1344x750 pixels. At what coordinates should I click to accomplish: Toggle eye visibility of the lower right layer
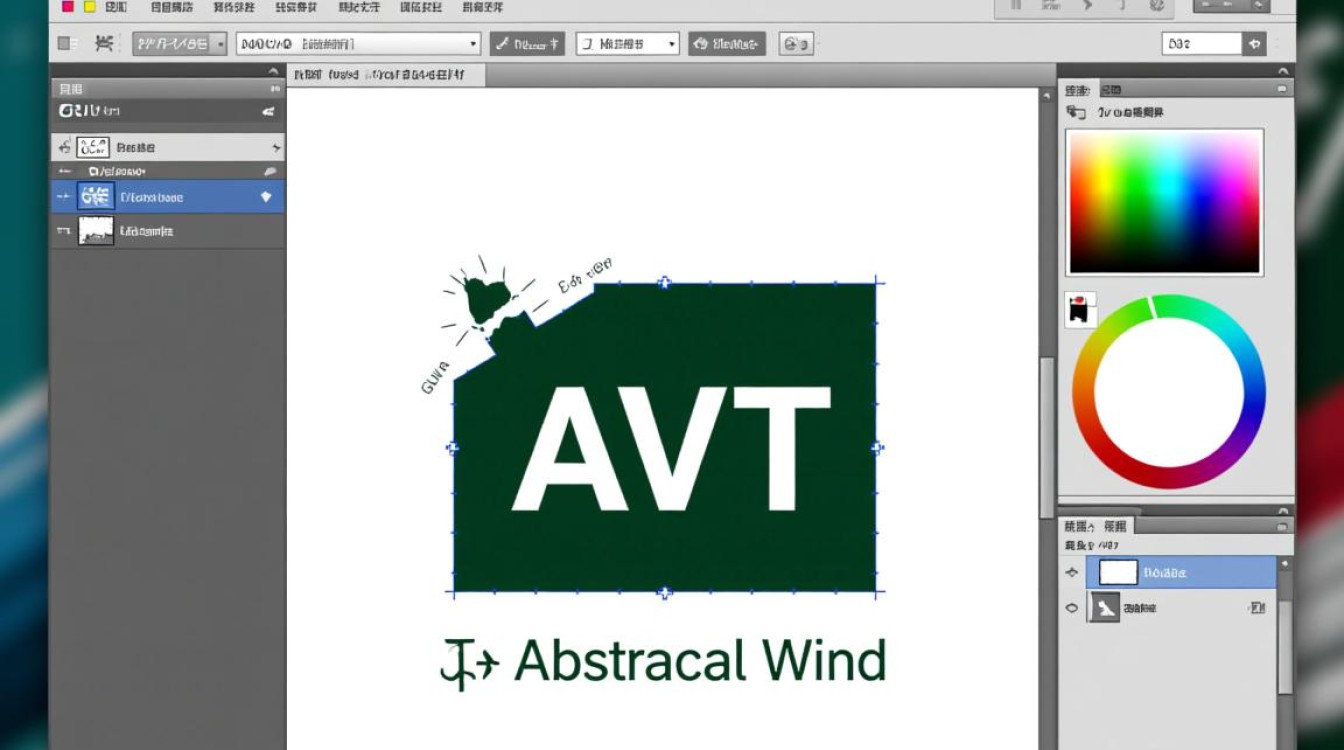point(1072,608)
